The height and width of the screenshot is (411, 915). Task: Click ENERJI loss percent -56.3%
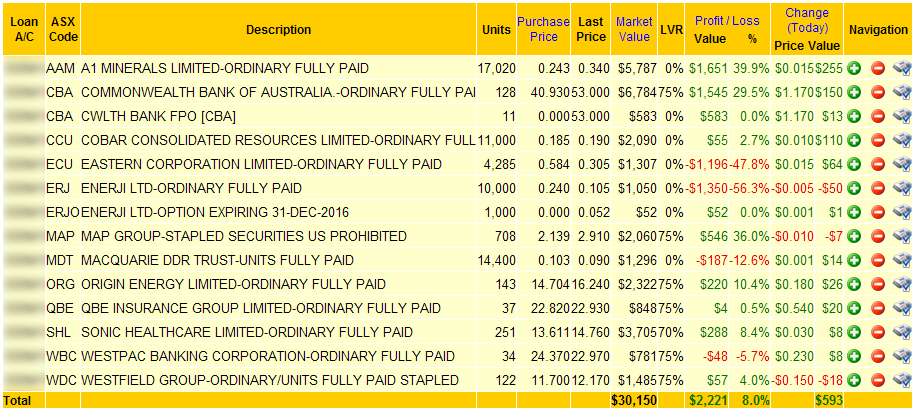(751, 188)
